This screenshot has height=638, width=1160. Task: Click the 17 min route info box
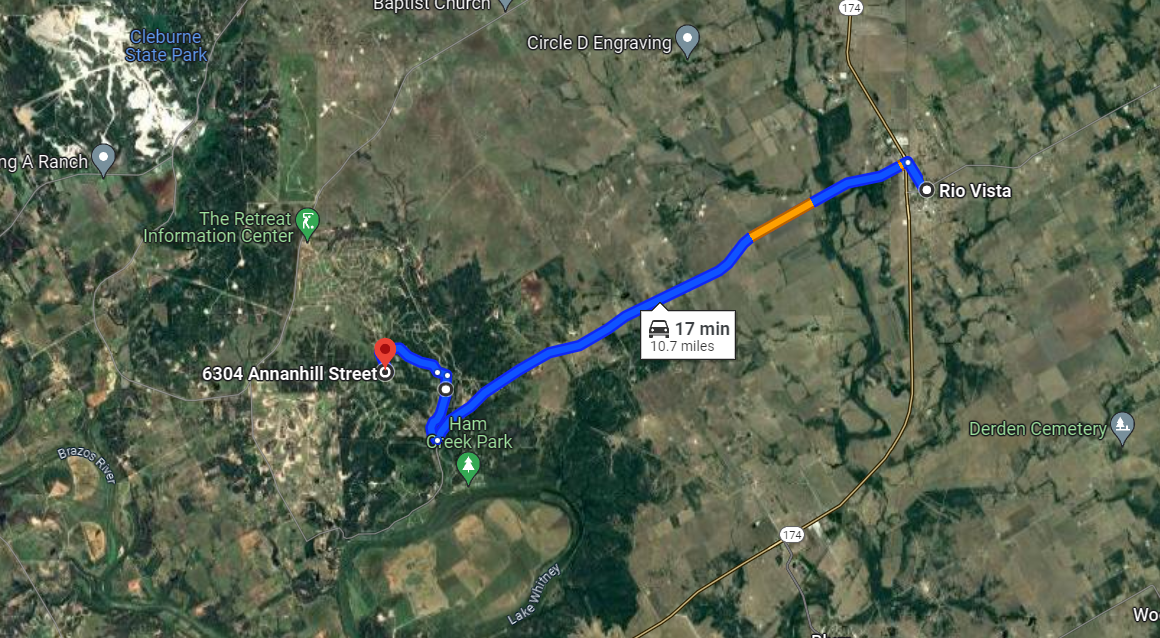click(x=688, y=335)
